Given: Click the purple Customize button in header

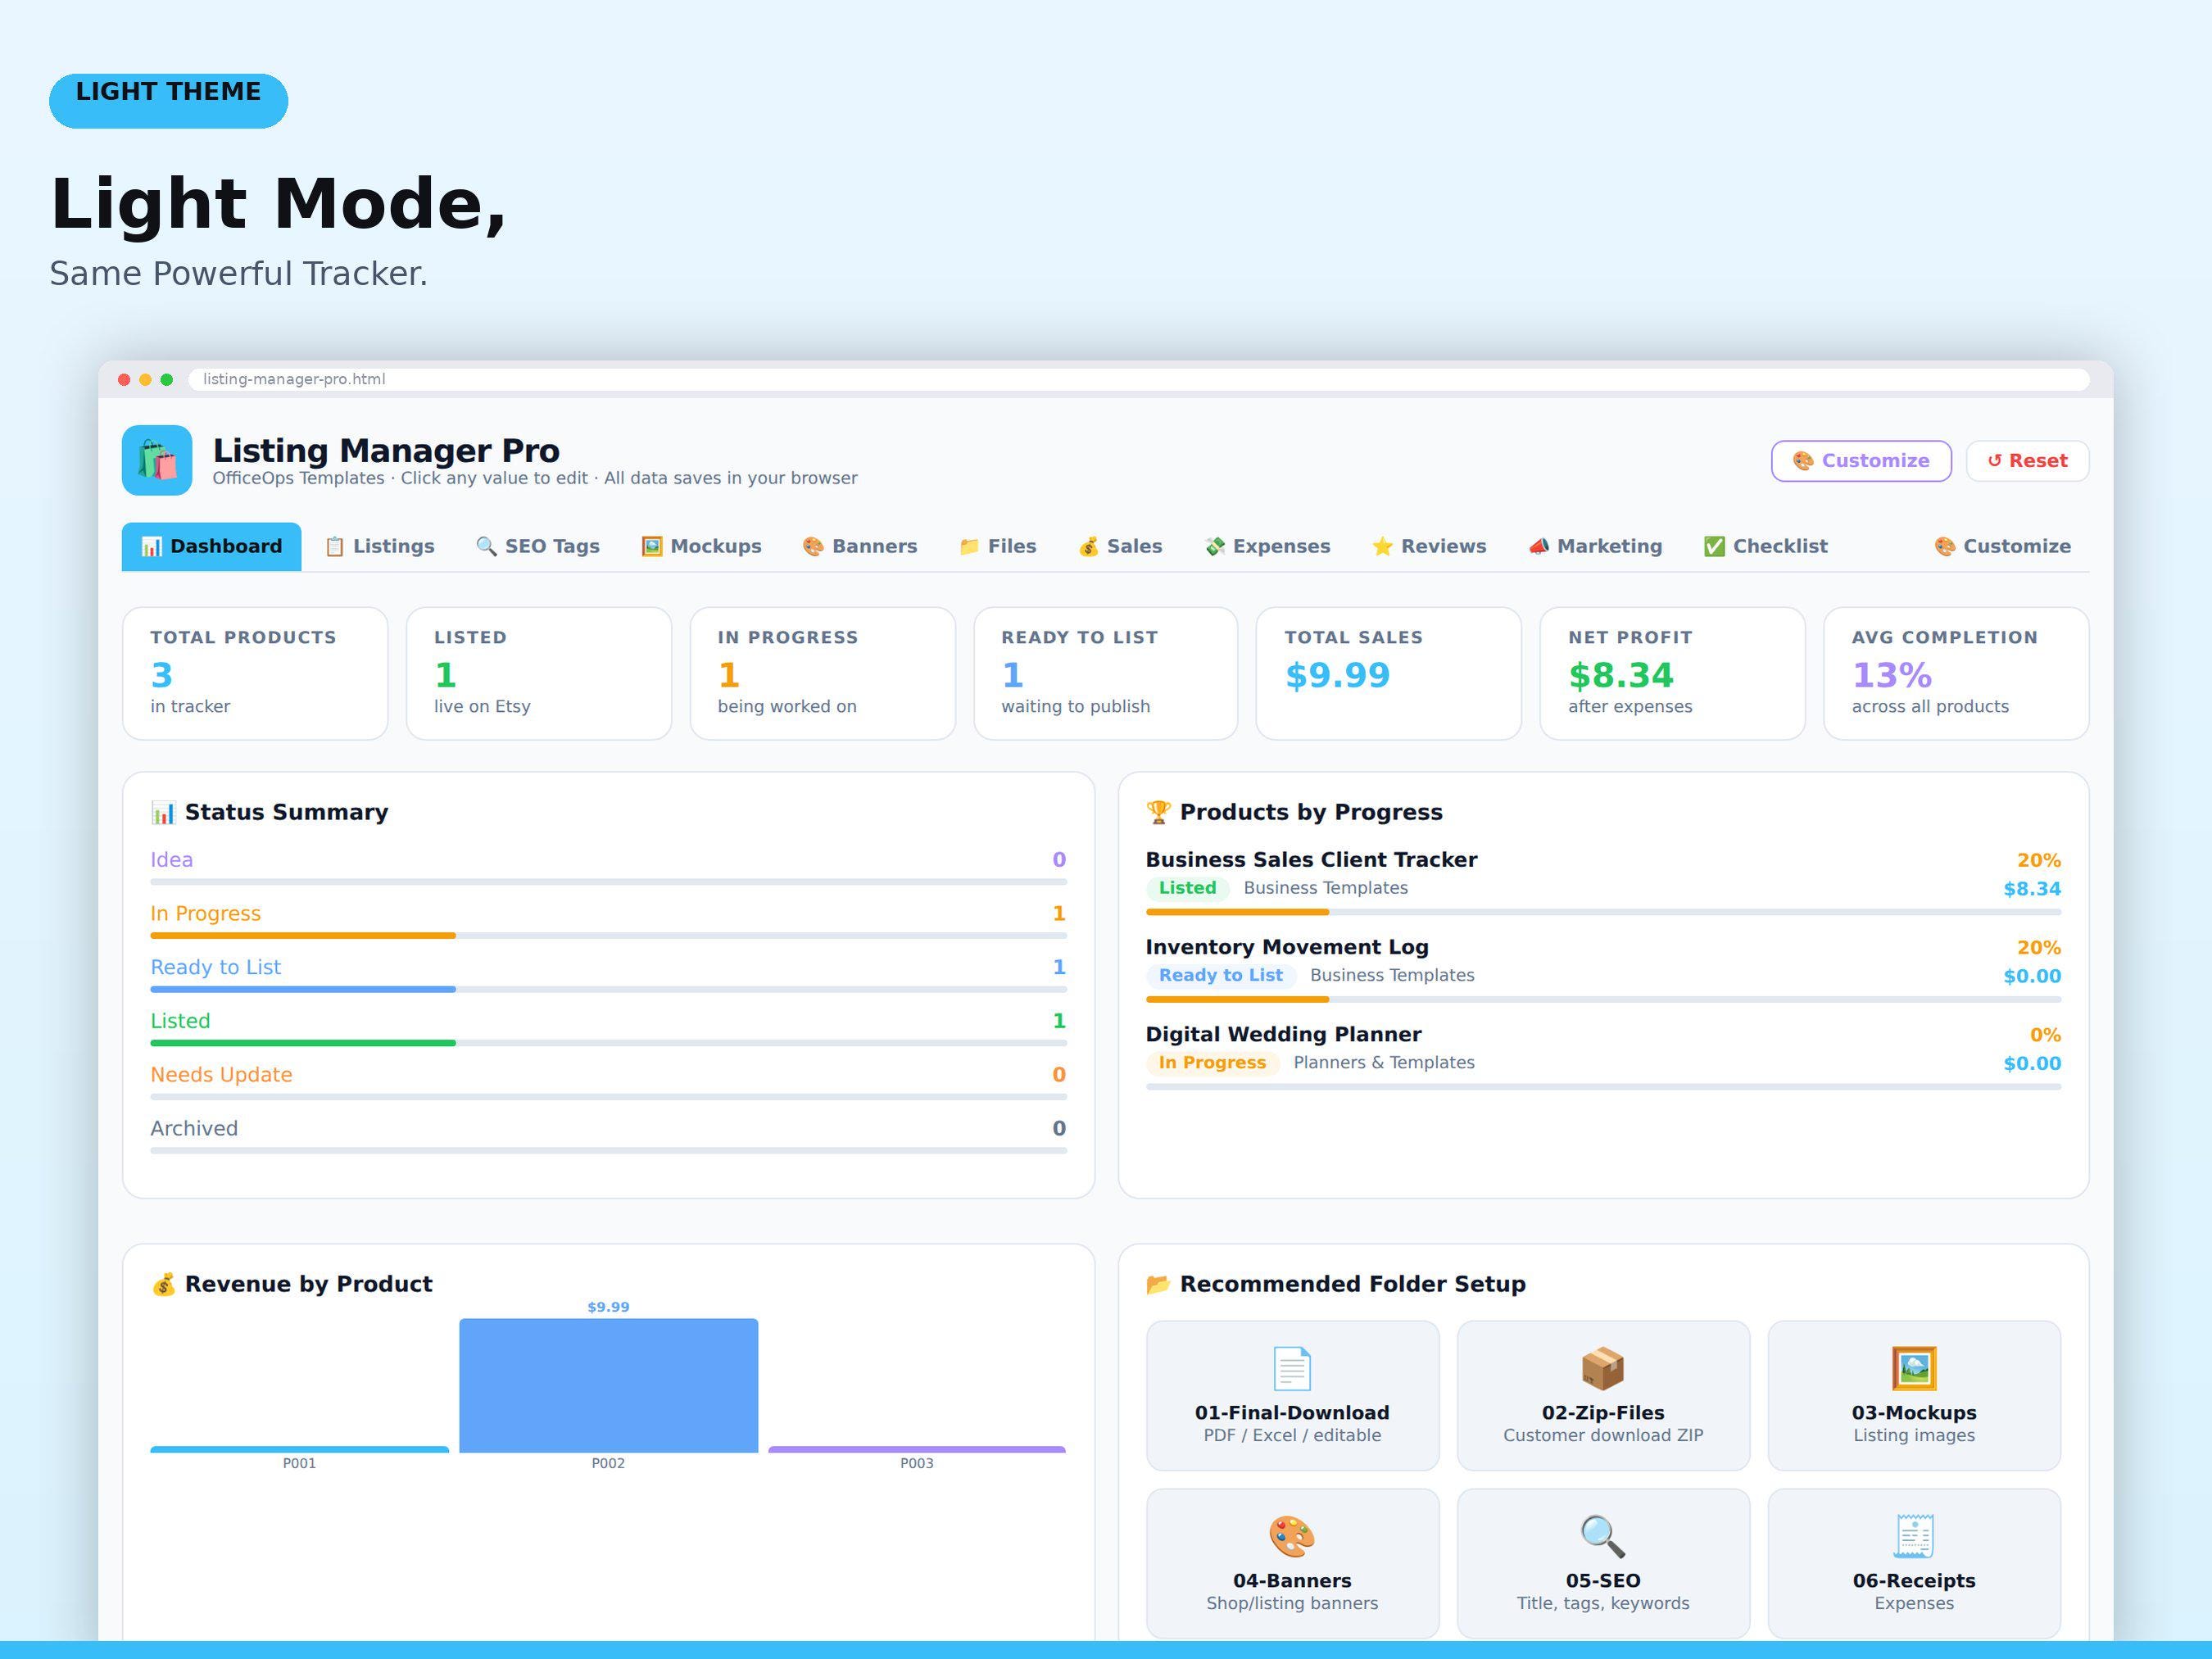Looking at the screenshot, I should pos(1861,461).
